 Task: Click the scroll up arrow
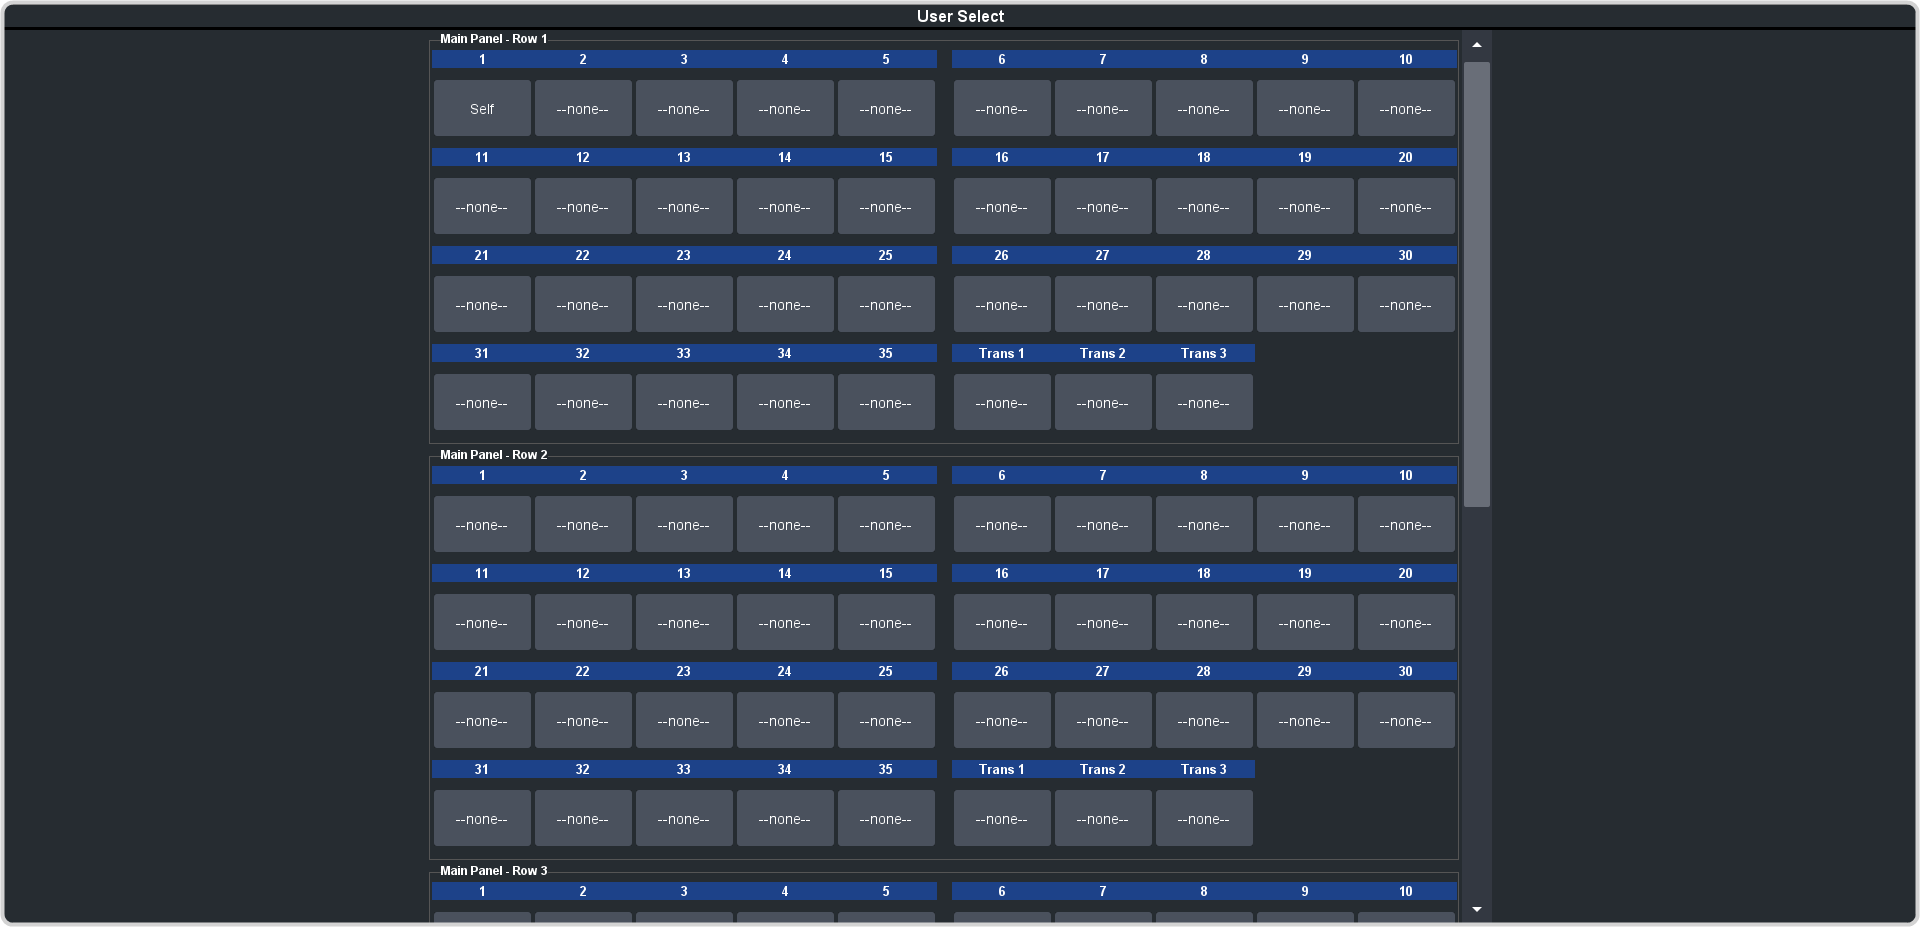click(x=1477, y=46)
